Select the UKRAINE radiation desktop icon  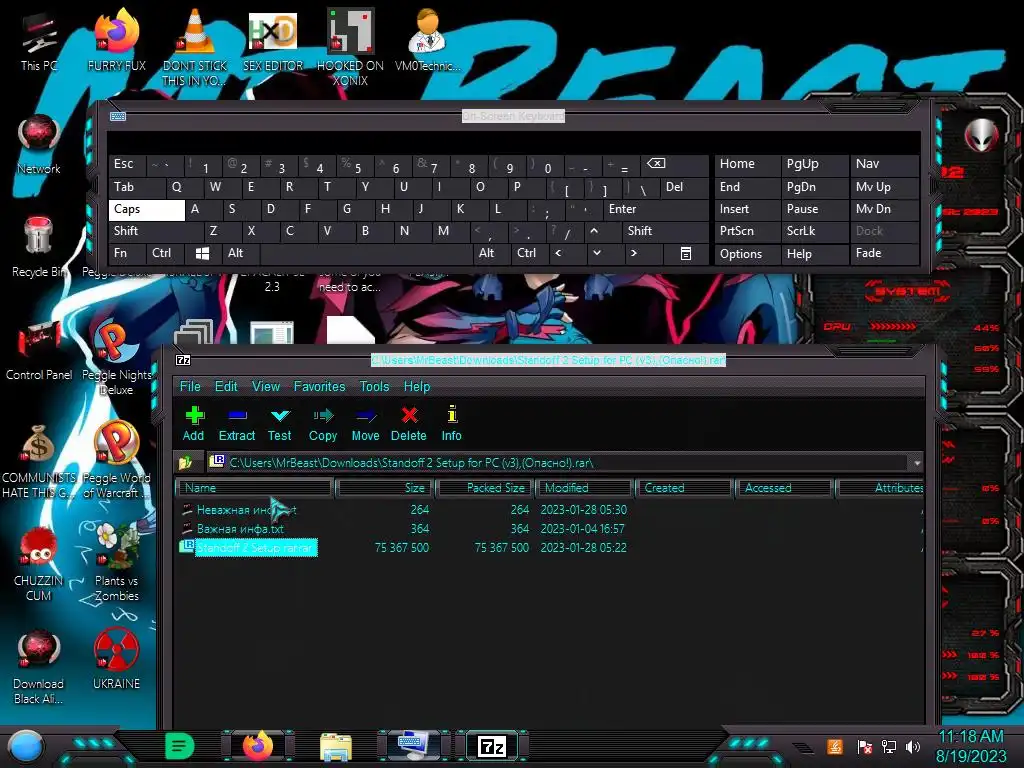[x=117, y=658]
